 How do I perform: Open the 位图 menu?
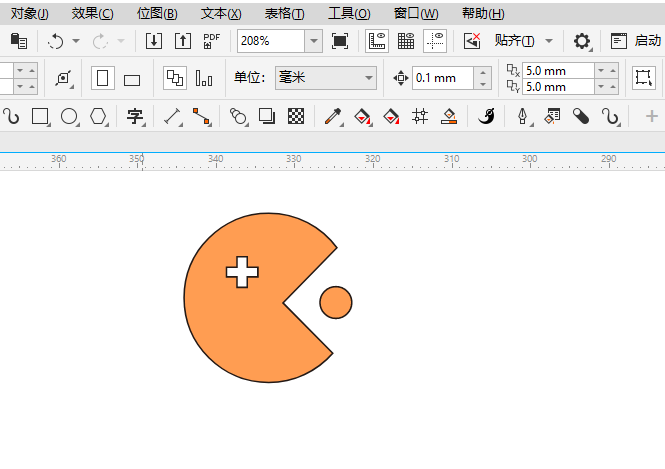[x=157, y=13]
